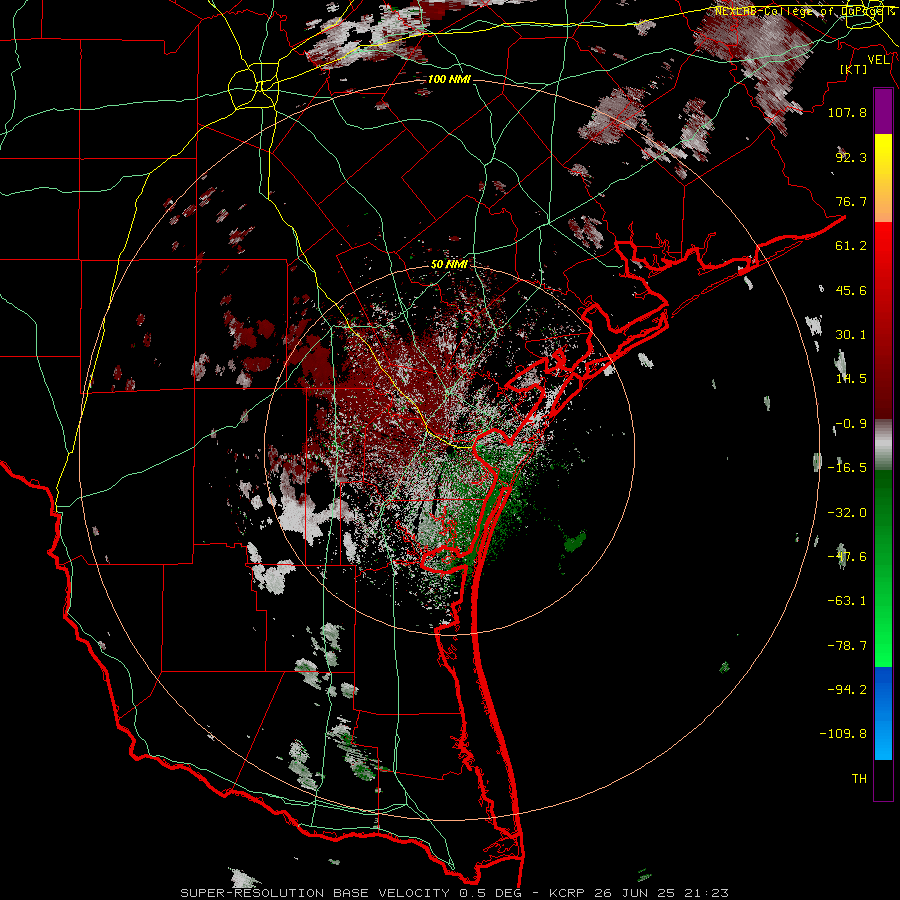Pick the gray near-zero segment of color bar

(883, 445)
